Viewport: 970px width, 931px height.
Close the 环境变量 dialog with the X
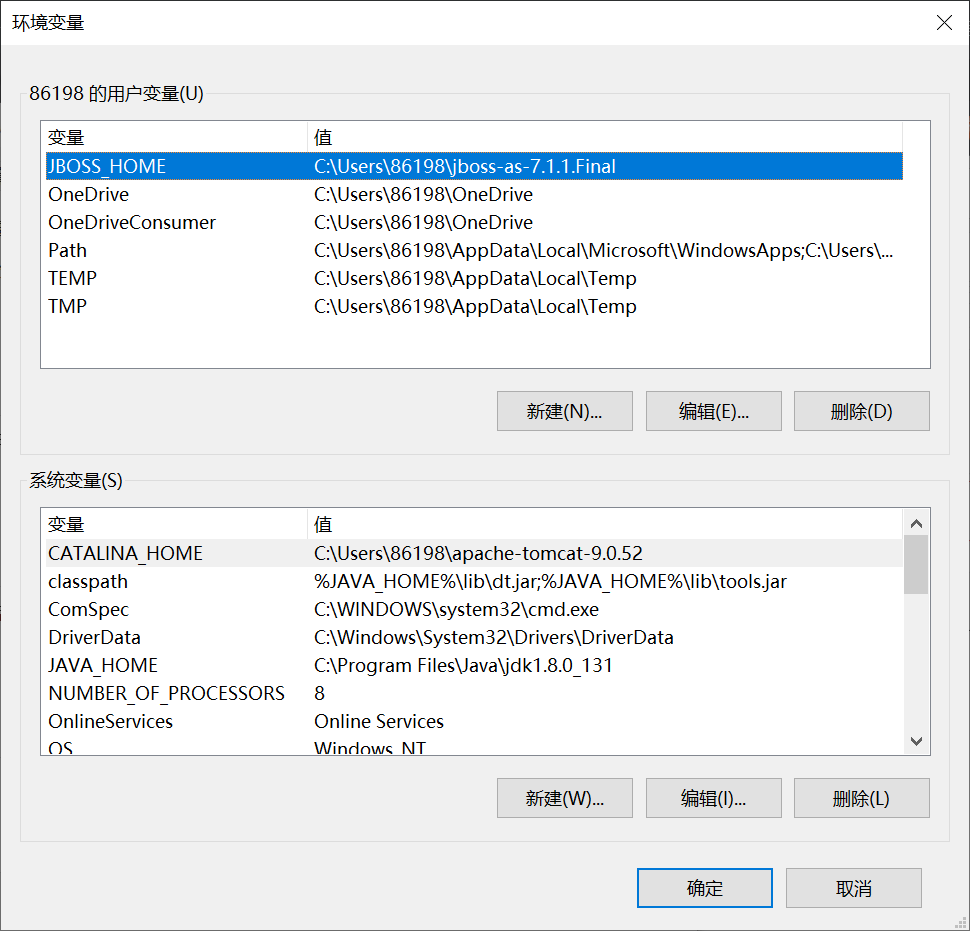pyautogui.click(x=944, y=23)
